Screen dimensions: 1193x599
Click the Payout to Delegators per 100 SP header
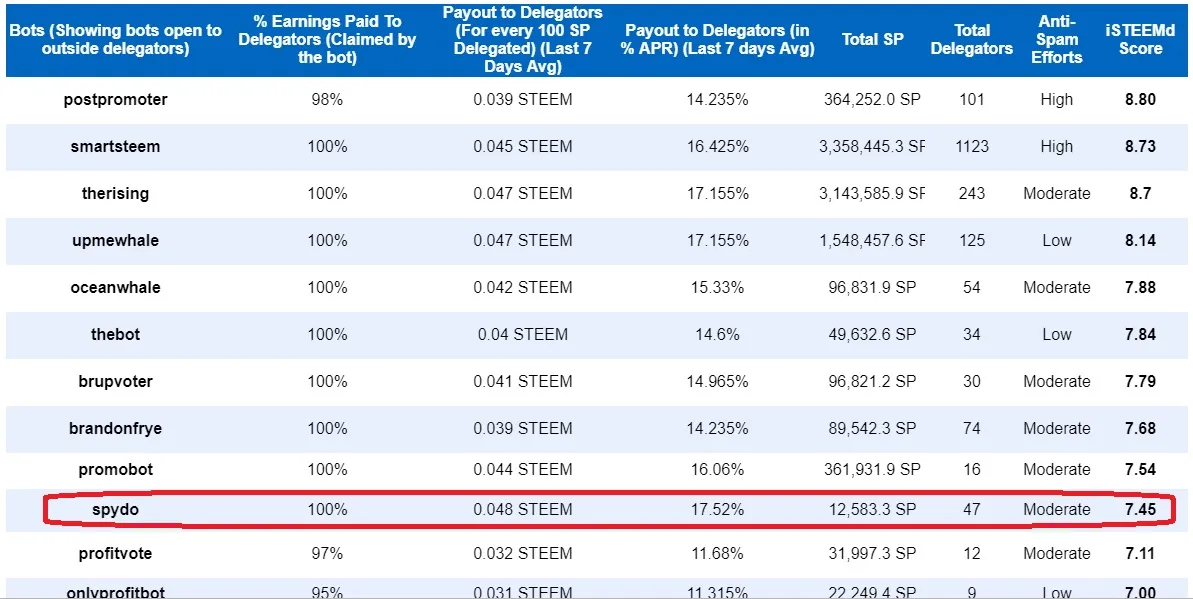pos(523,40)
